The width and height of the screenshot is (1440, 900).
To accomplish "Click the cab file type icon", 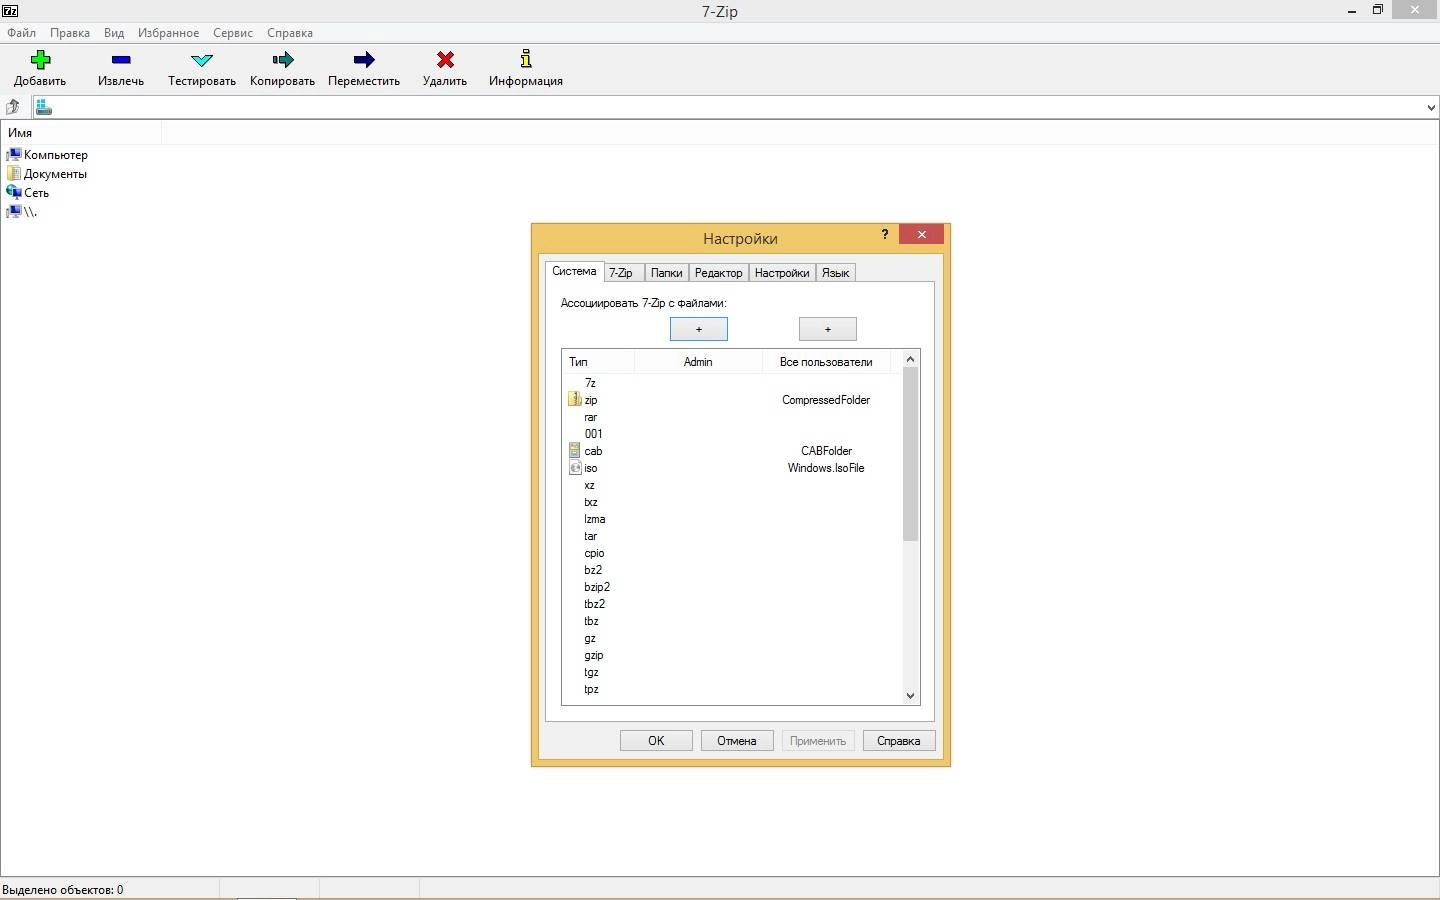I will 575,451.
